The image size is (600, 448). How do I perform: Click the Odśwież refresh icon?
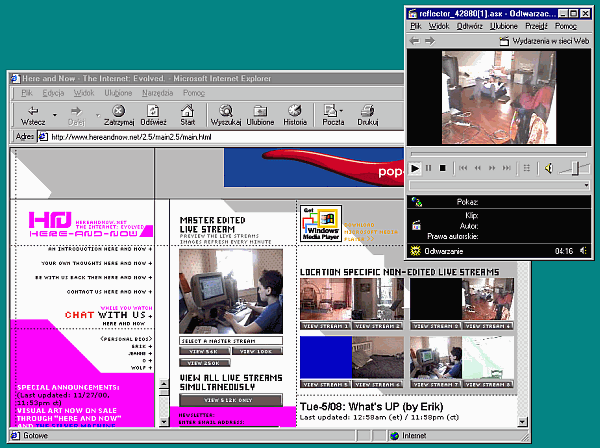tap(153, 116)
